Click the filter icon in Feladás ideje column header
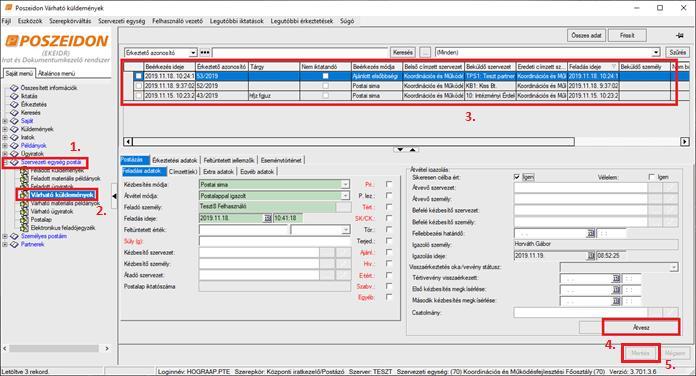696x376 pixels. tap(614, 67)
